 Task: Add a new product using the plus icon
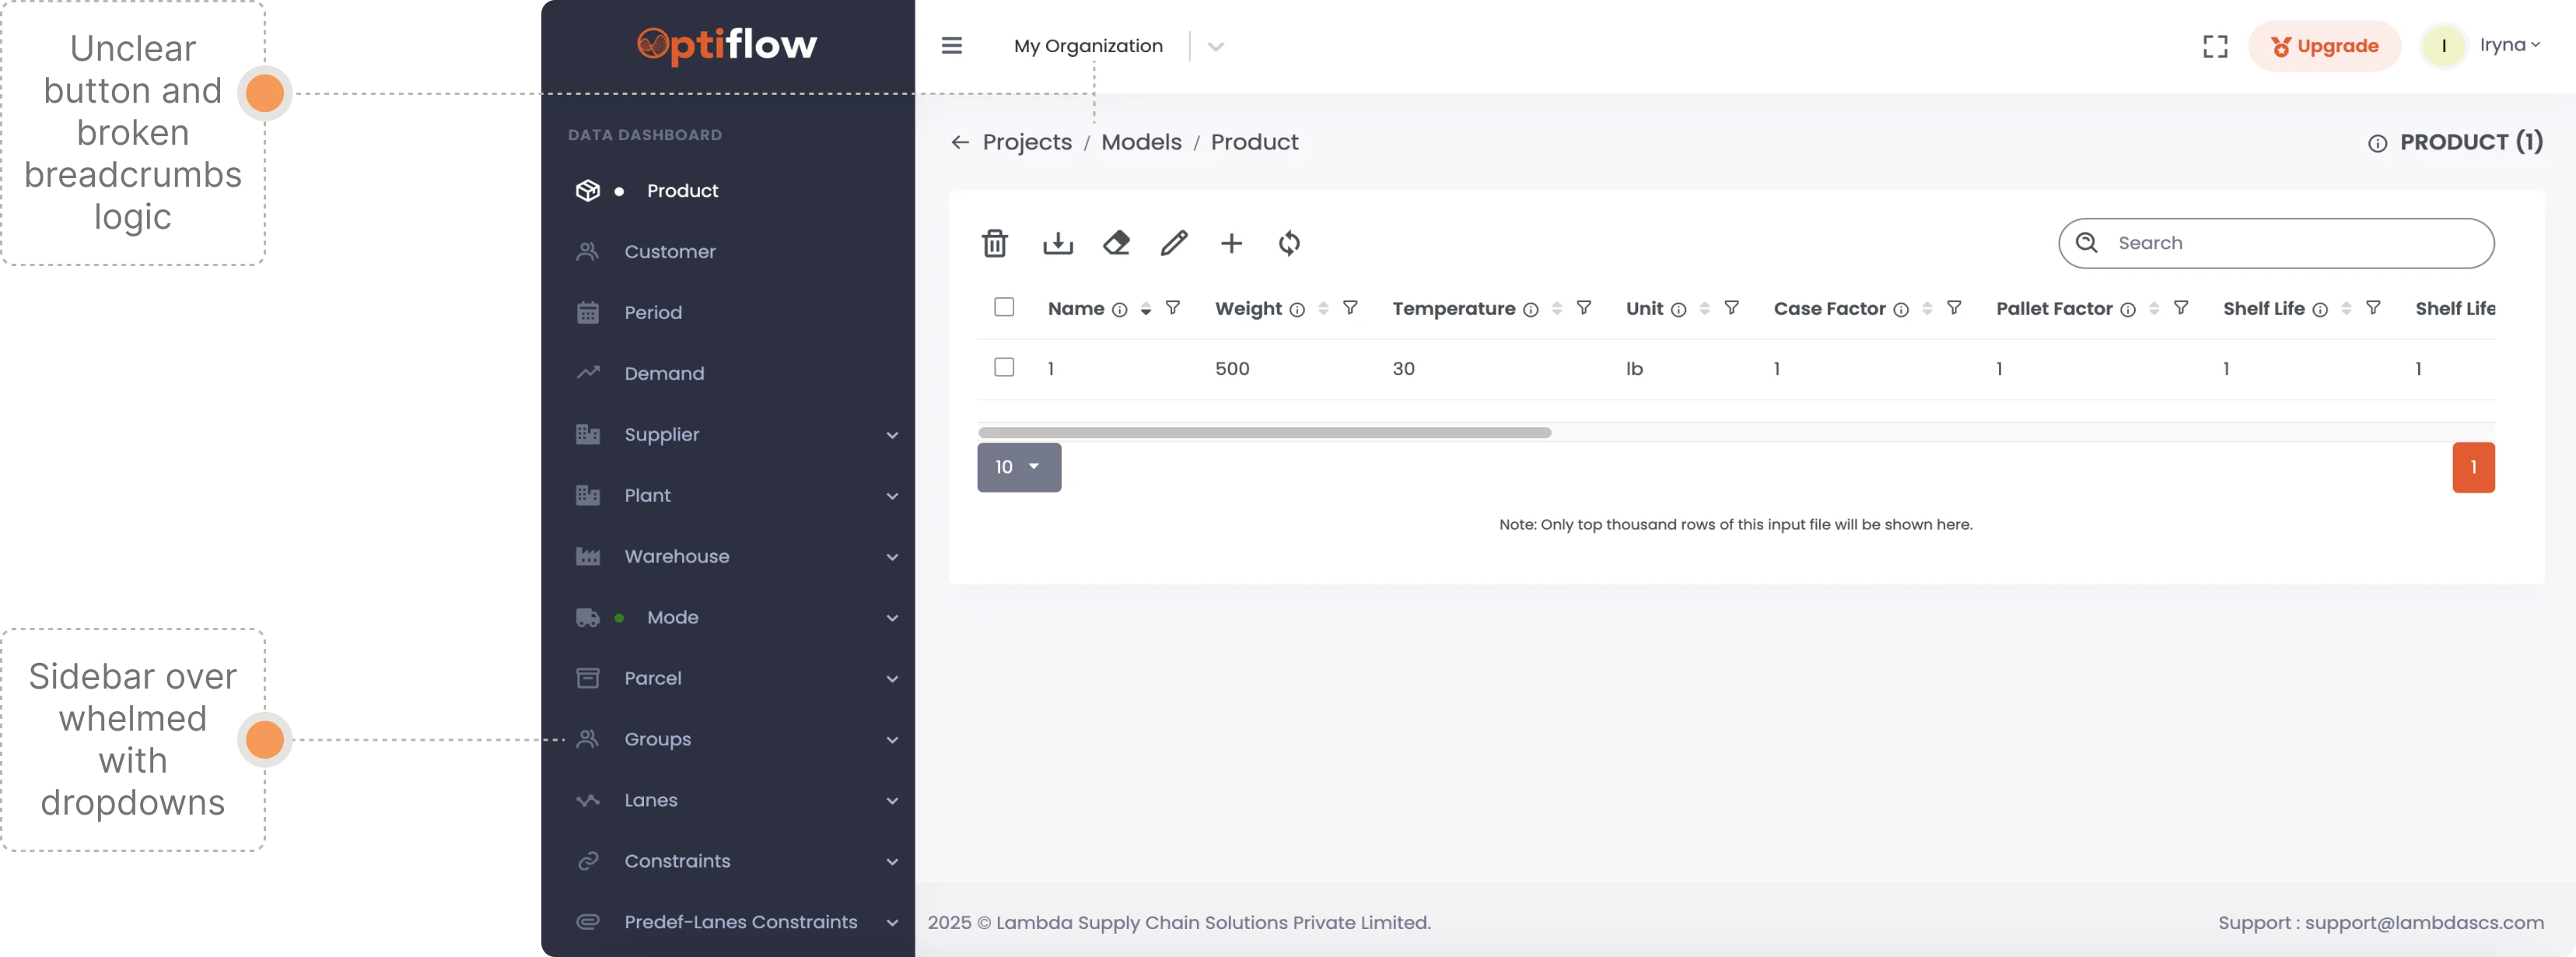[1231, 243]
